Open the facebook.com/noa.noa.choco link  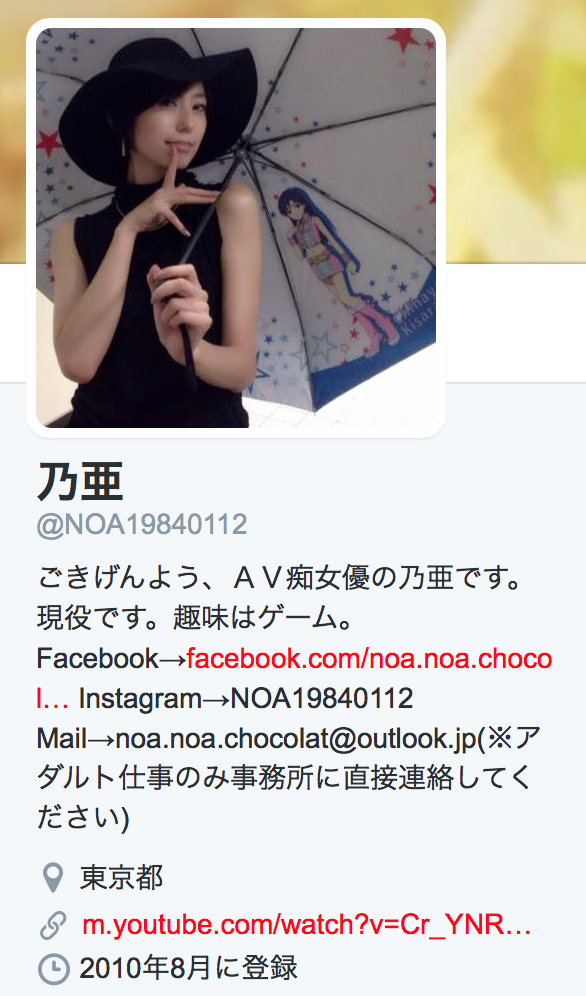[x=369, y=659]
